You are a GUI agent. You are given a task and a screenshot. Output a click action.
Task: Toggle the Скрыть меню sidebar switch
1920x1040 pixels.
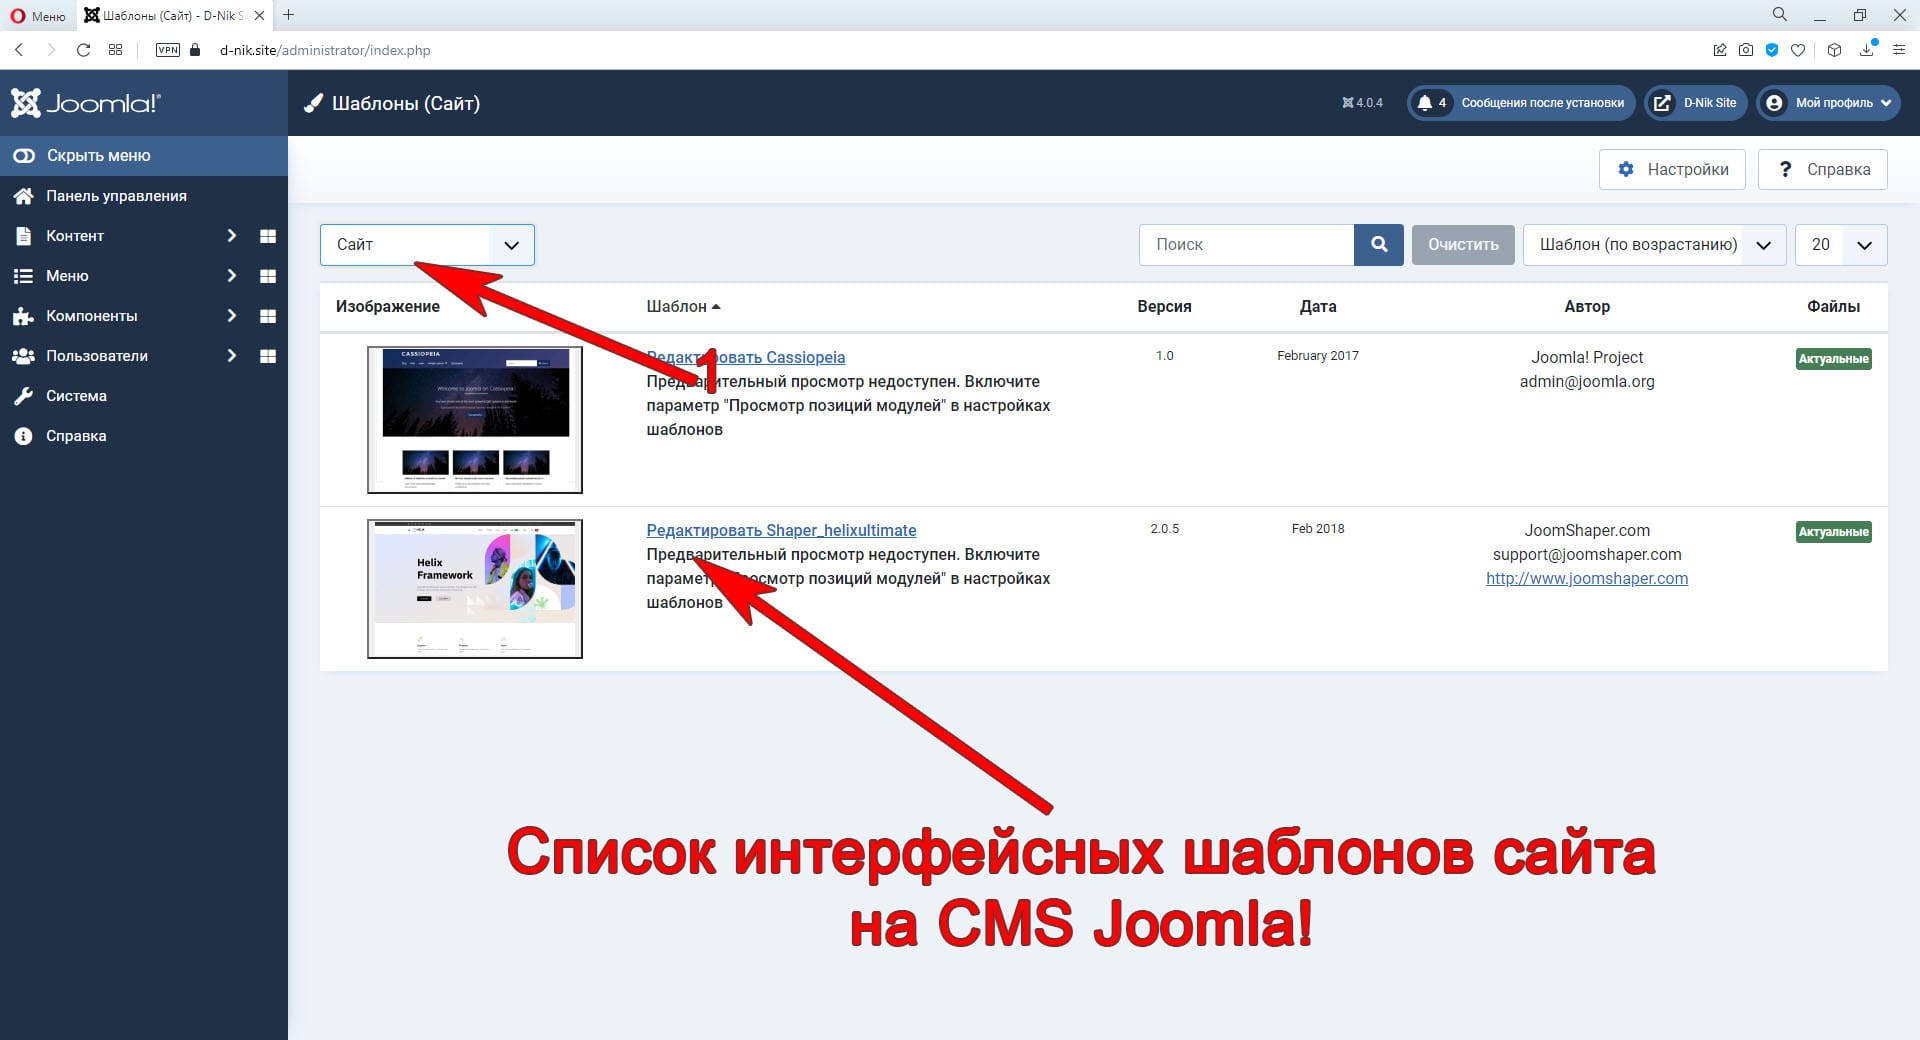click(23, 156)
